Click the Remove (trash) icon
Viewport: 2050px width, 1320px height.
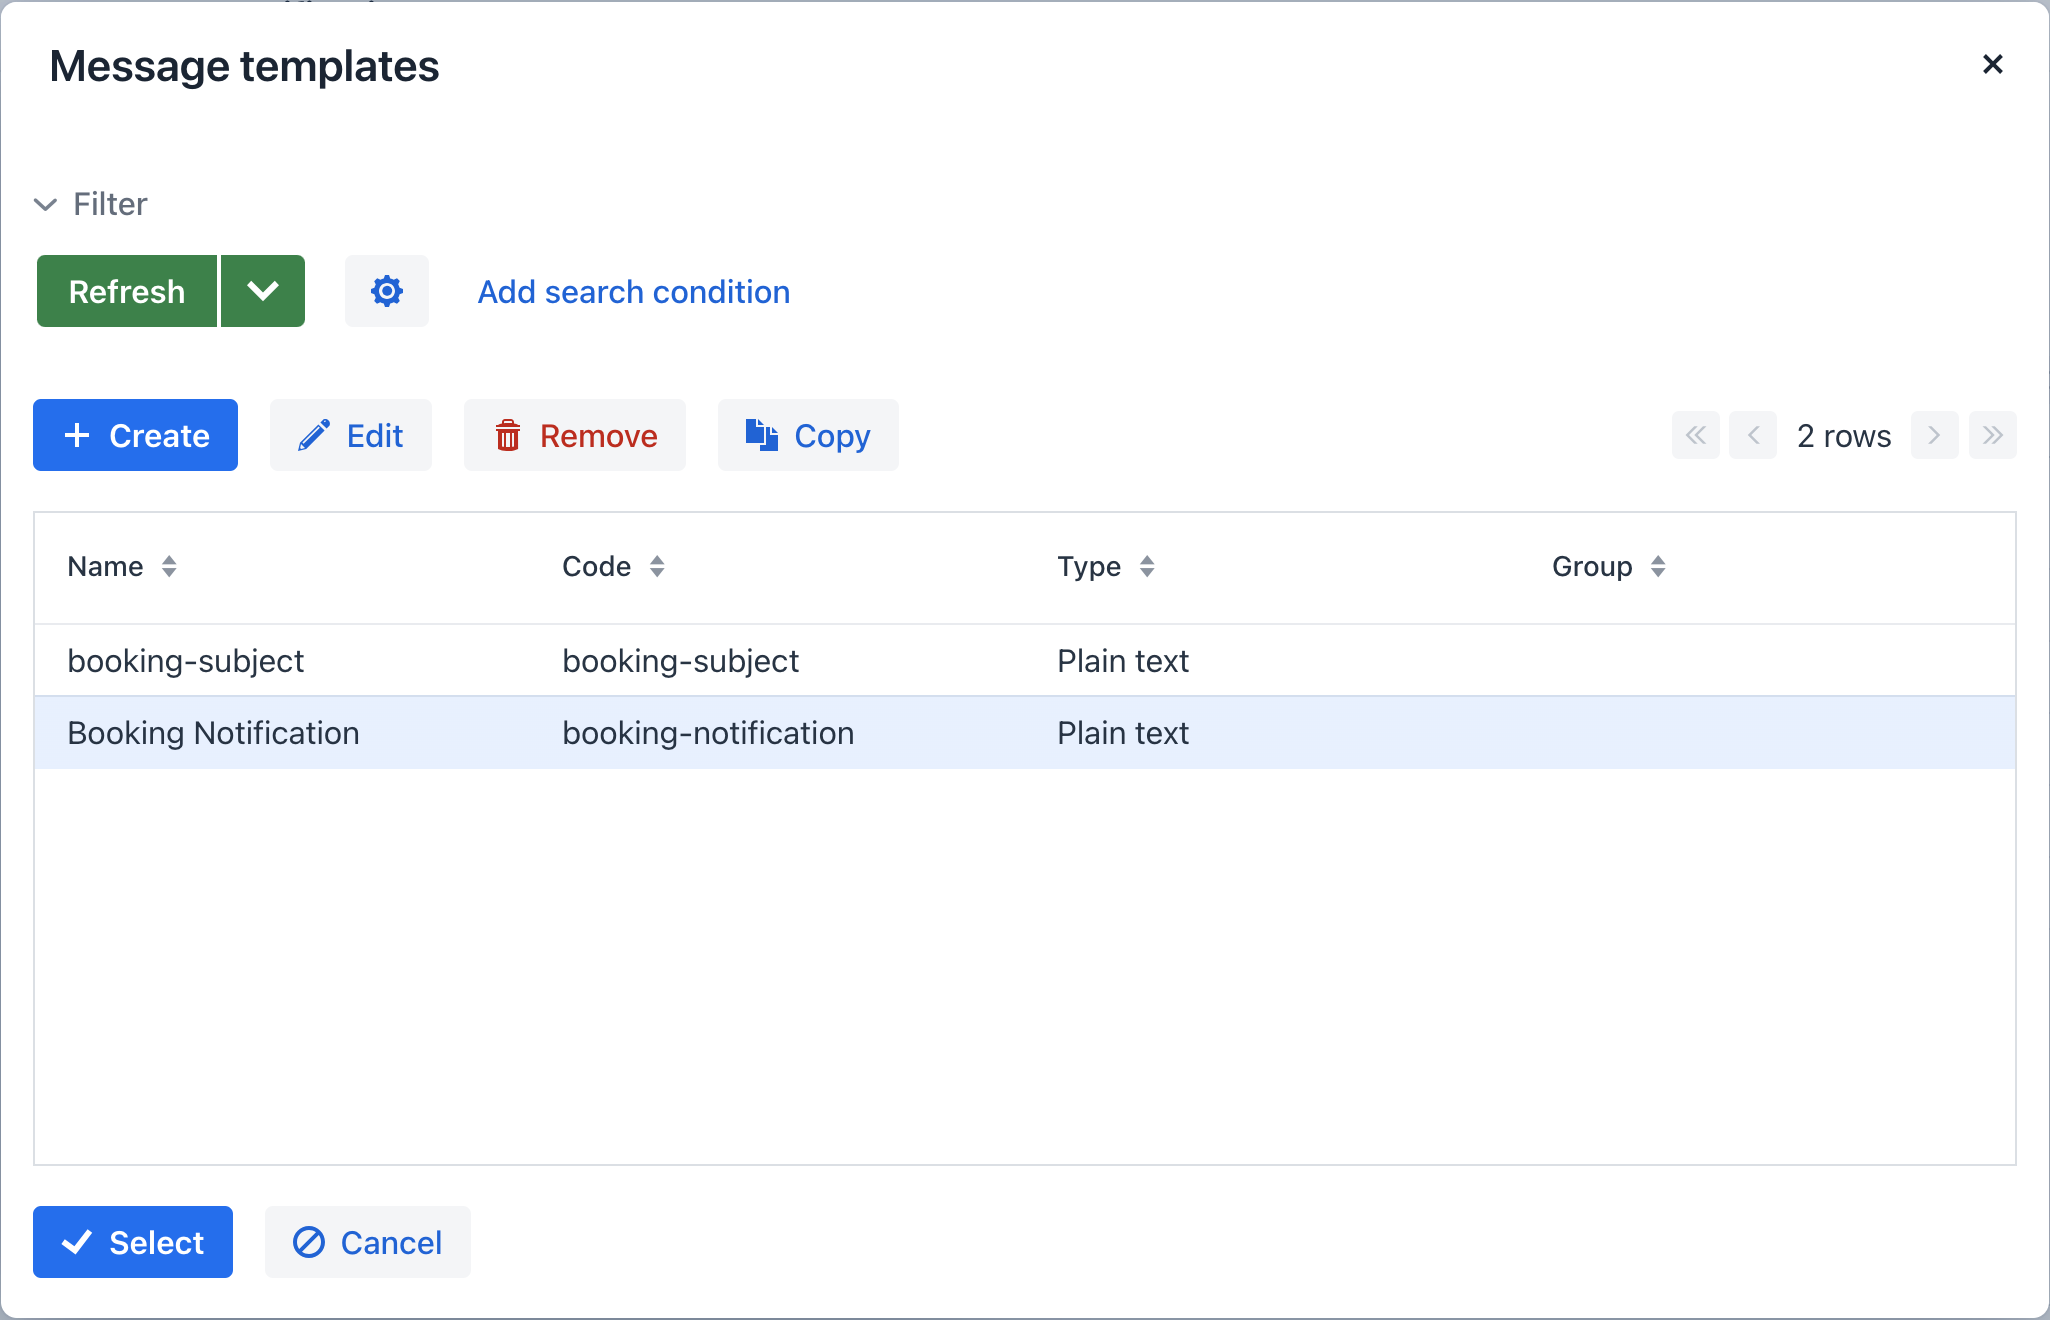(x=507, y=437)
